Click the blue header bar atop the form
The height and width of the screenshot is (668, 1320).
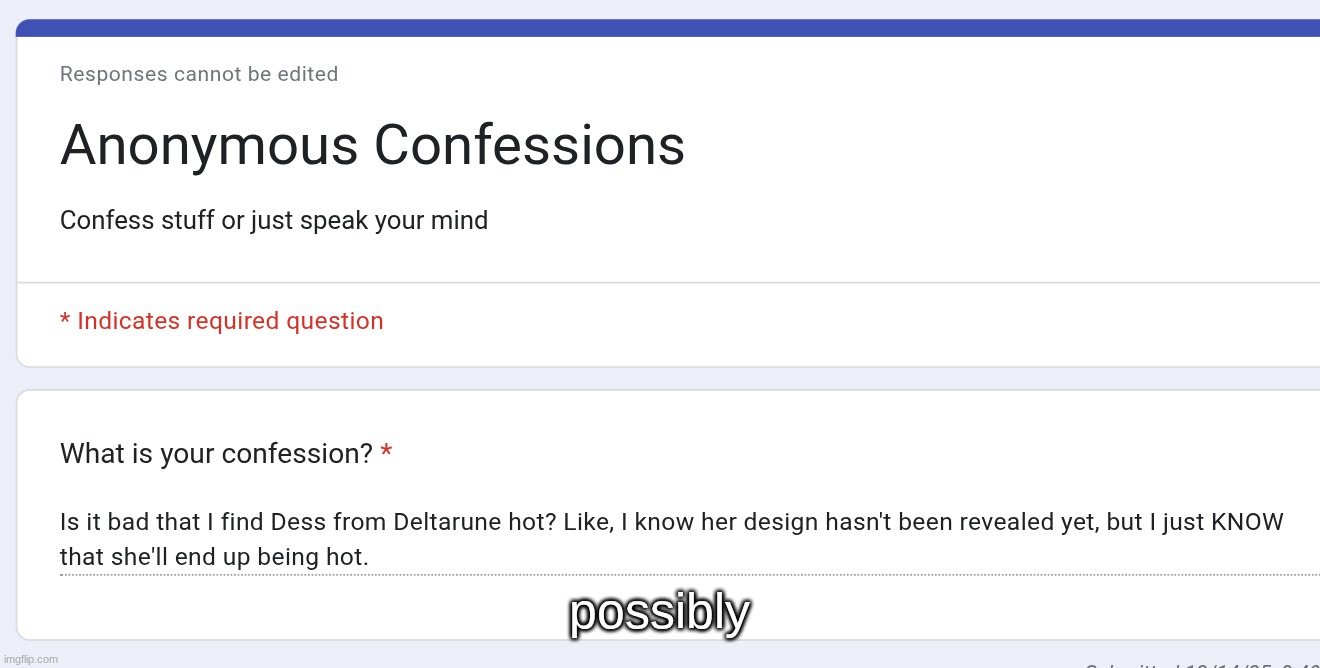(x=668, y=27)
